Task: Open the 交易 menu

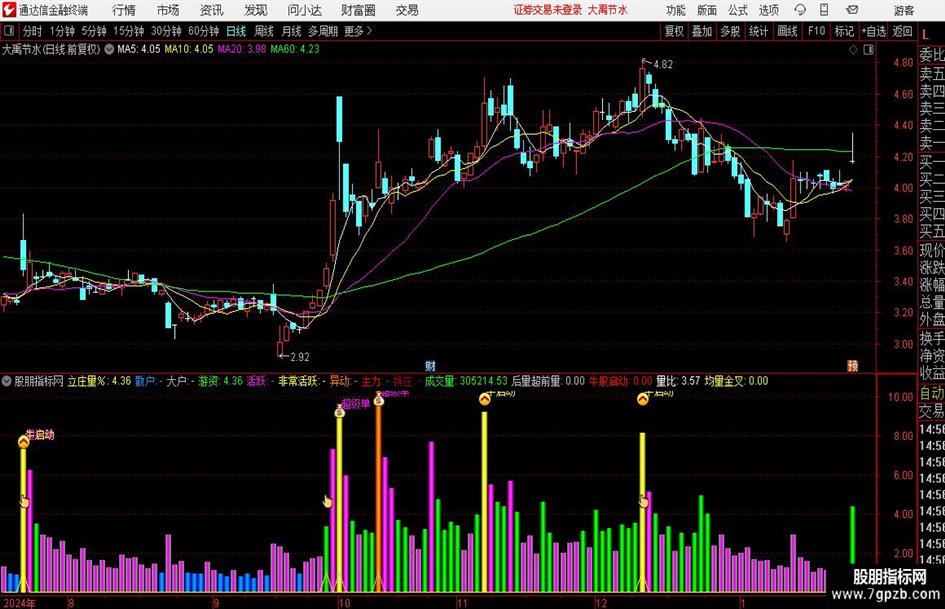Action: tap(407, 10)
